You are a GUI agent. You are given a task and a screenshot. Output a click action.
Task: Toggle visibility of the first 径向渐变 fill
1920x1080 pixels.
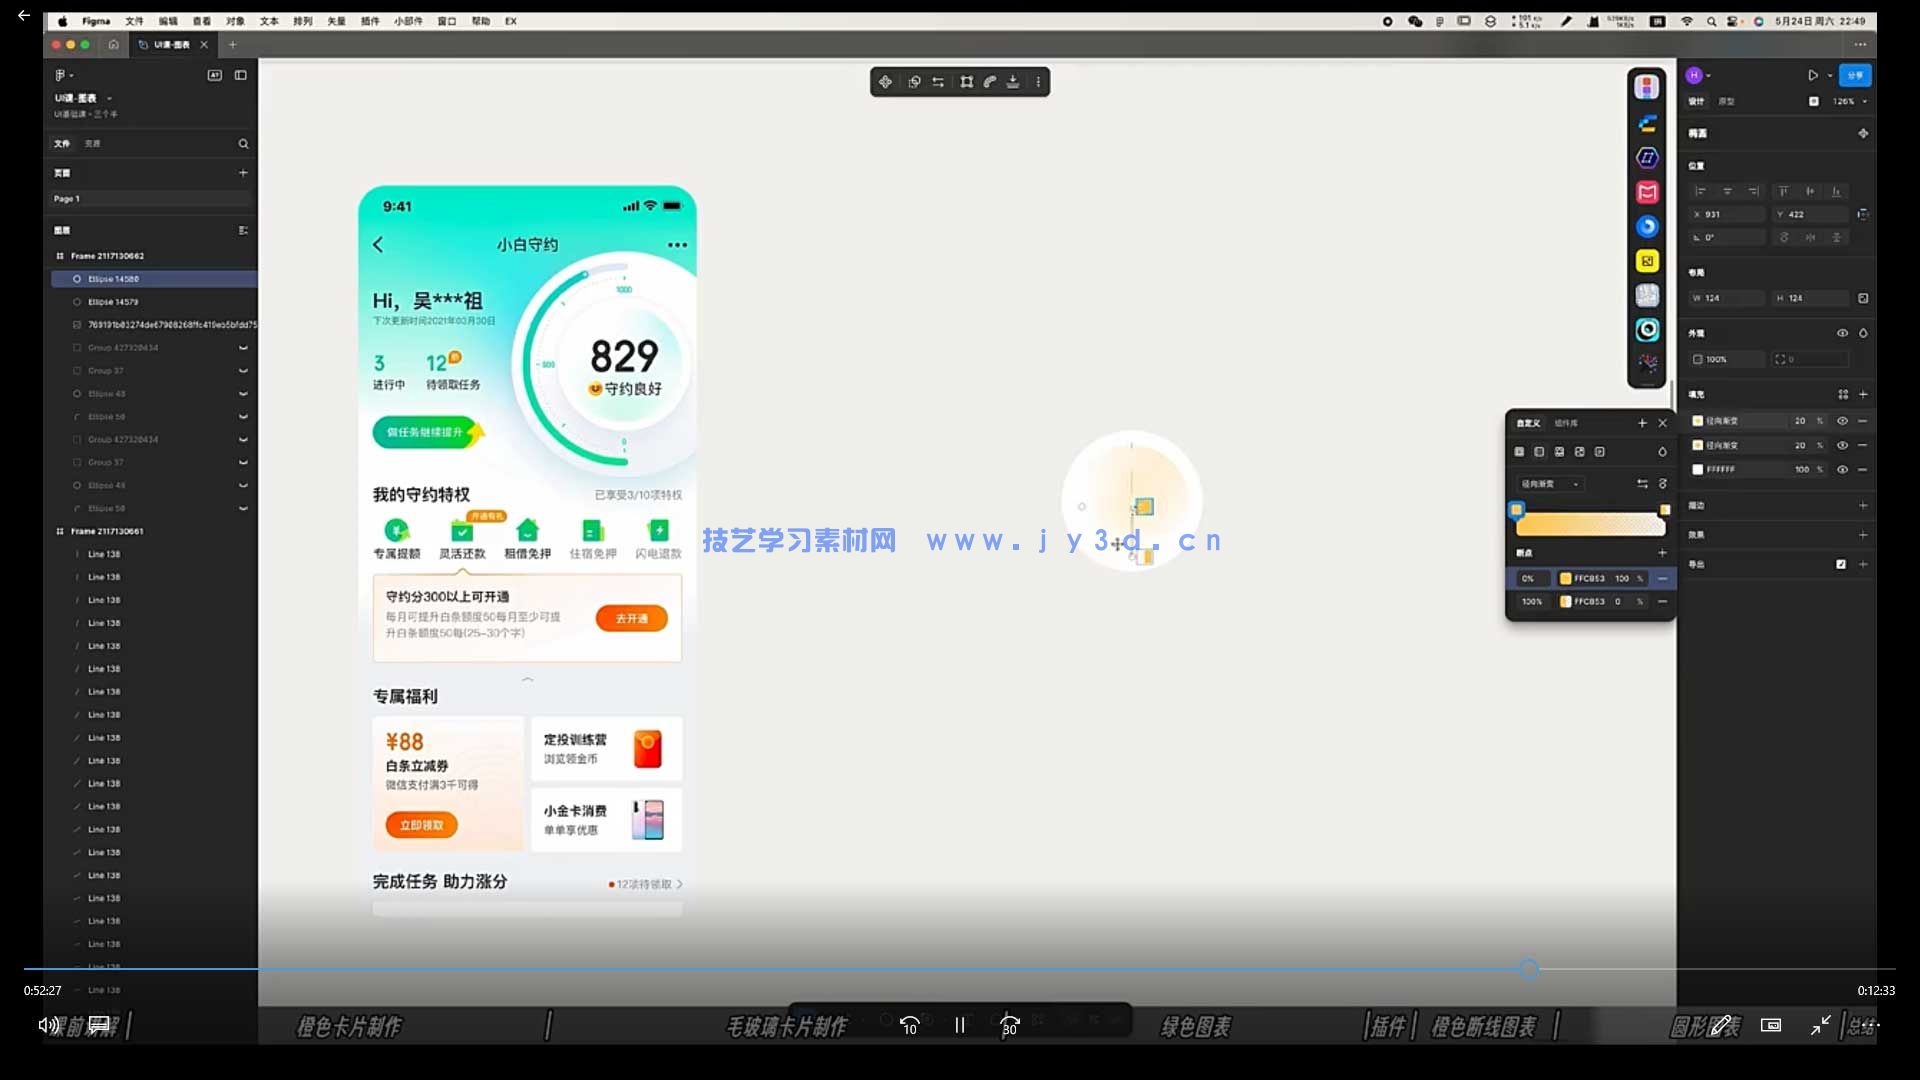[x=1843, y=420]
